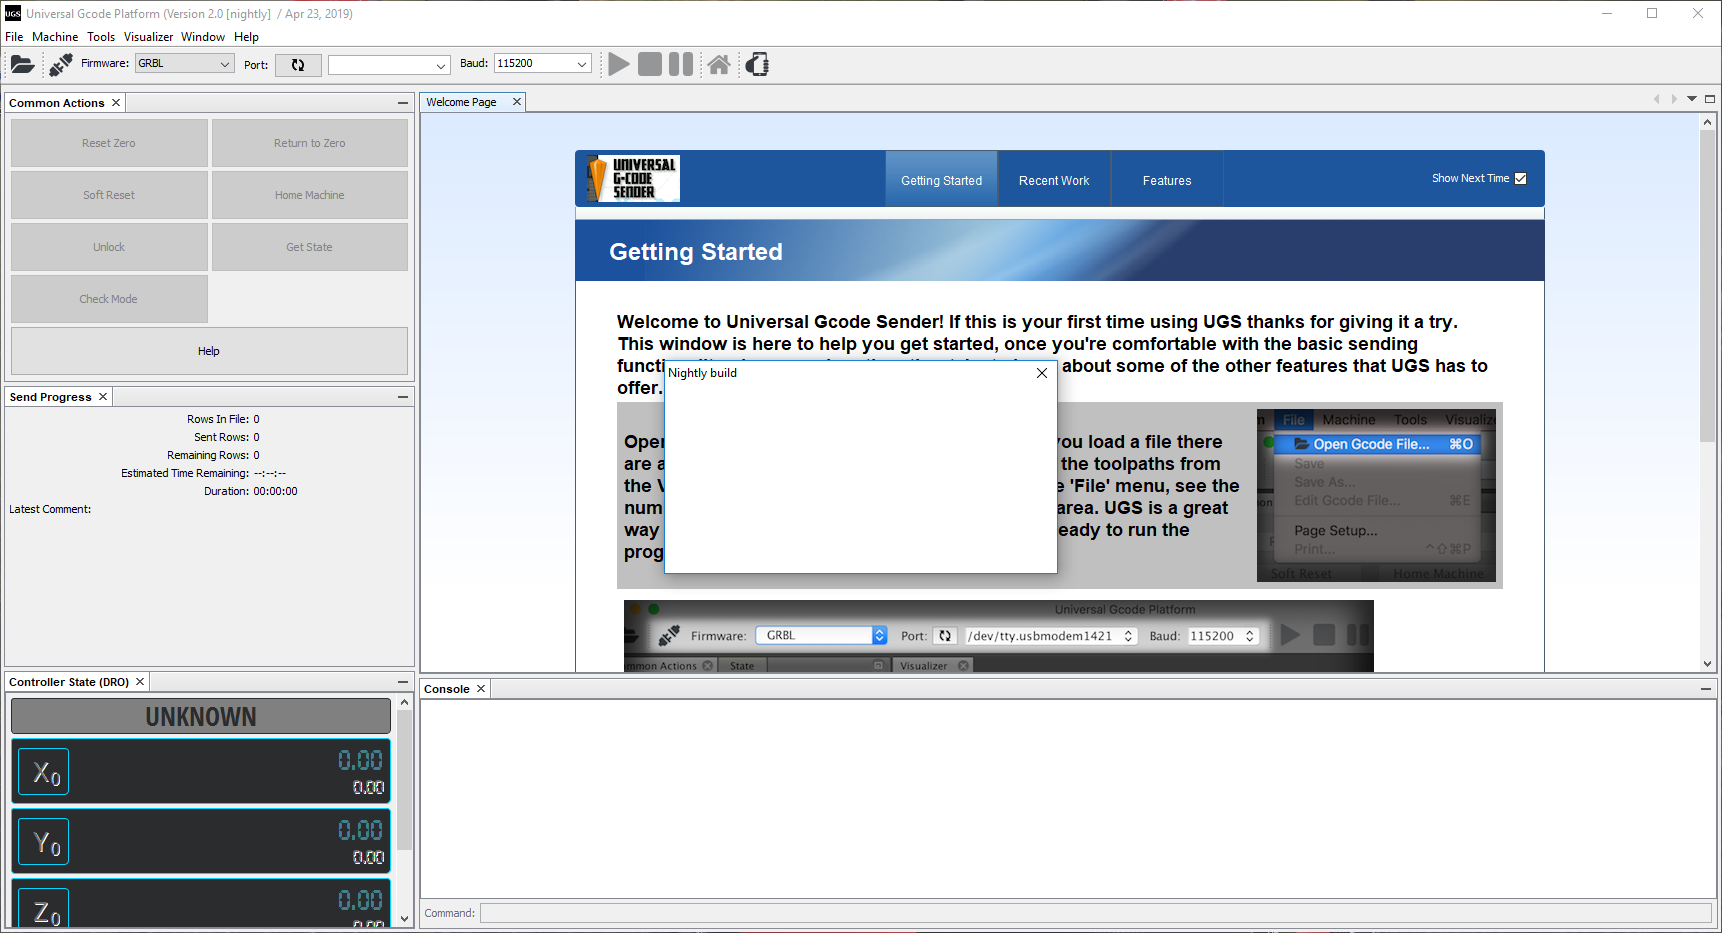This screenshot has width=1722, height=933.
Task: Click the Welcome Page vertical scrollbar
Action: [1708, 286]
